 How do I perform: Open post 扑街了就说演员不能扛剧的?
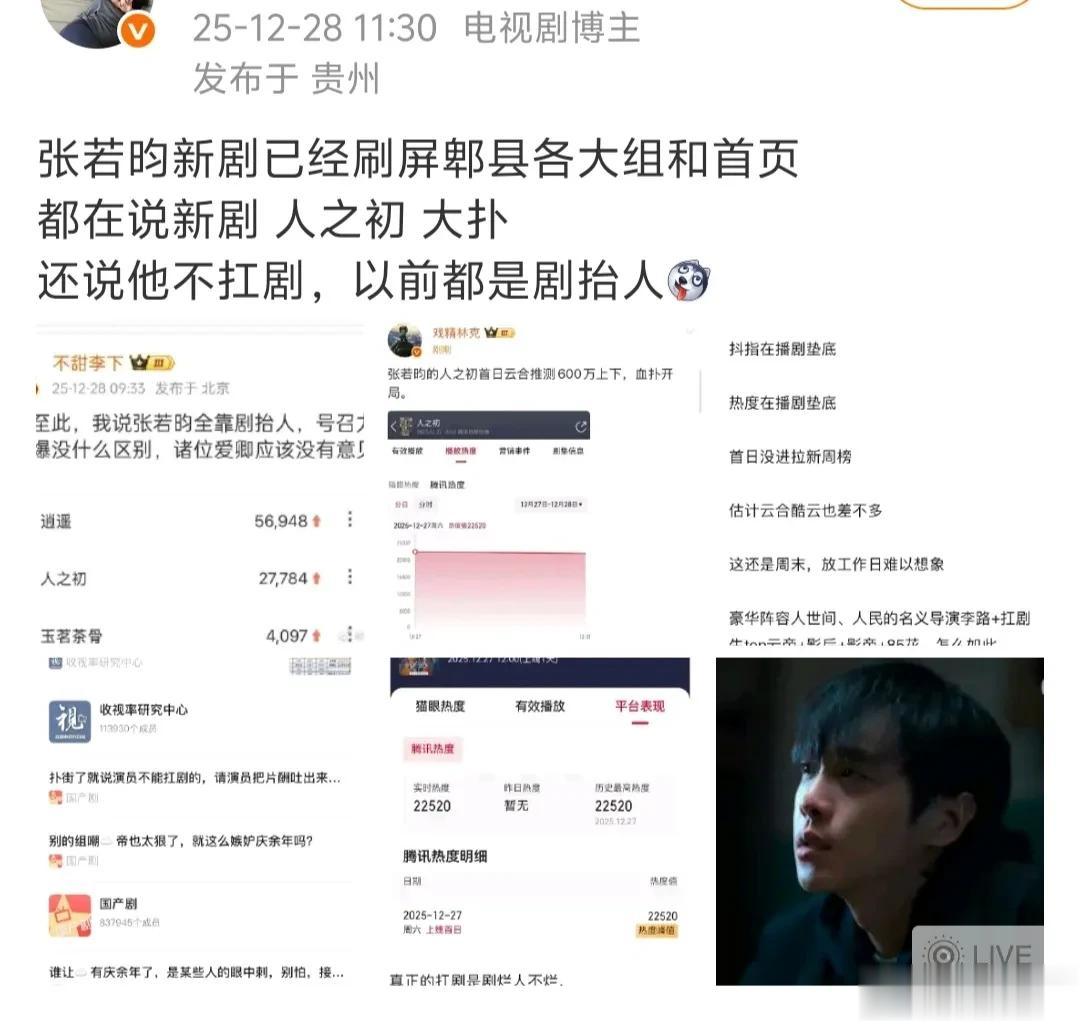click(194, 778)
